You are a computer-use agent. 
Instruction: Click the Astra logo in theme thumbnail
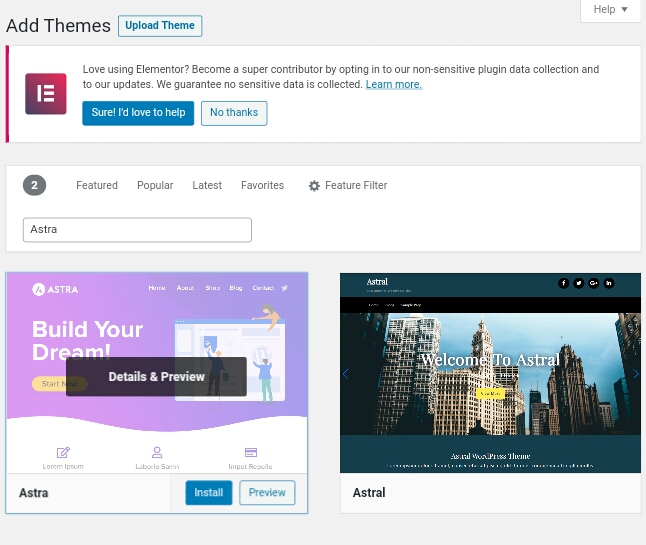[55, 289]
